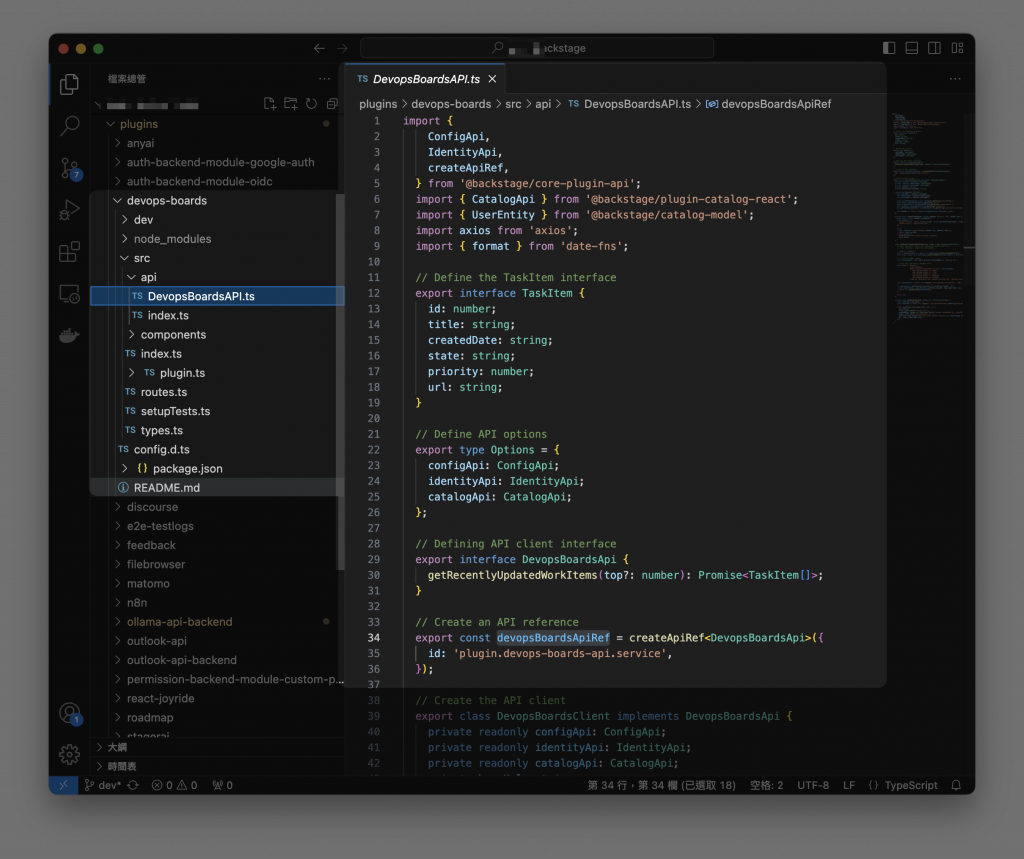The height and width of the screenshot is (859, 1024).
Task: Open the Docker view
Action: [69, 336]
